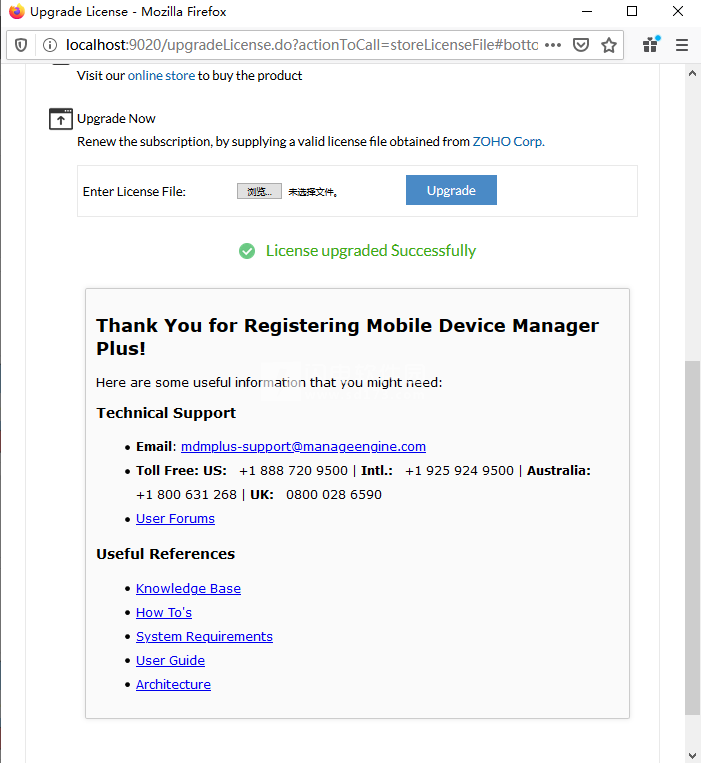Click the Firefox logo in title bar
Screen dimensions: 701x763
16,11
